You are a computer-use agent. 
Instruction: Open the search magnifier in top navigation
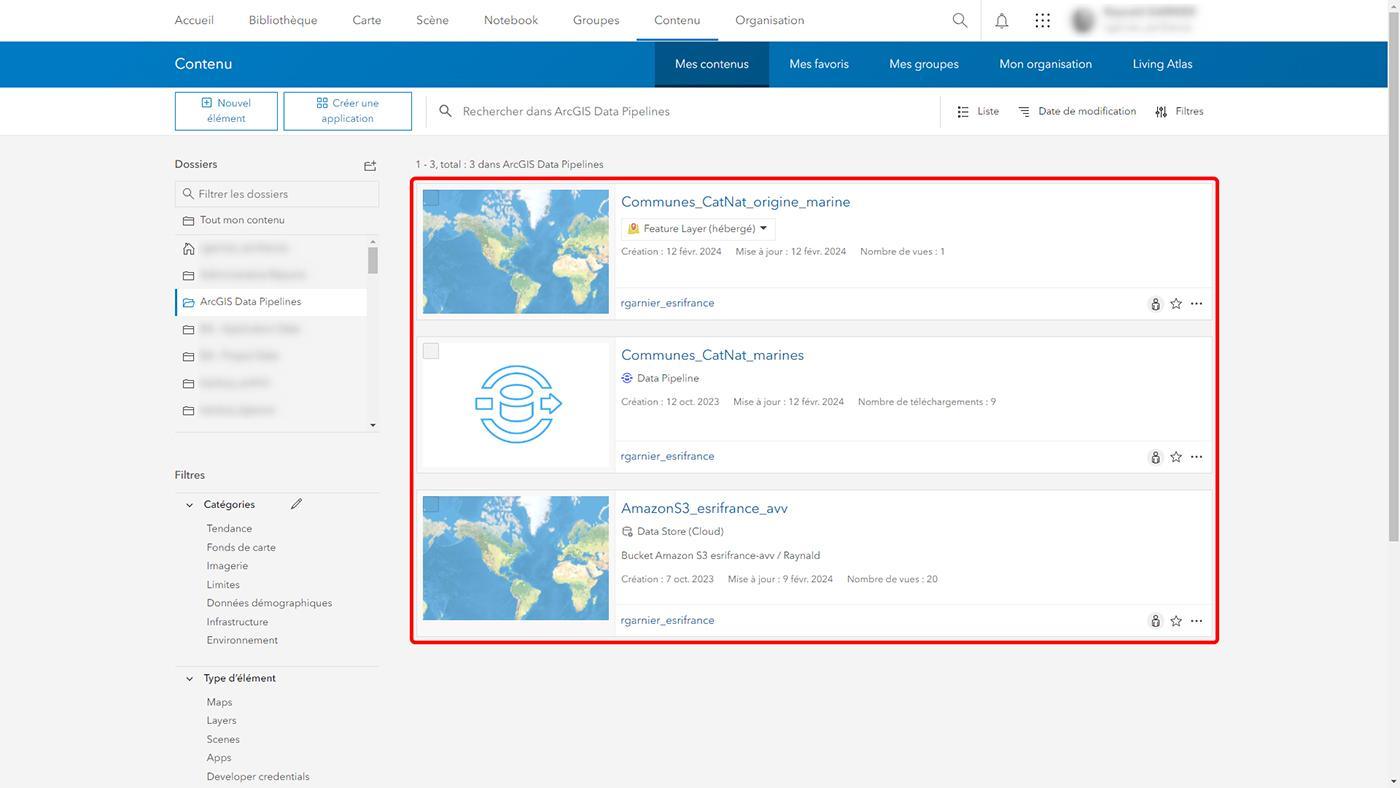tap(960, 20)
